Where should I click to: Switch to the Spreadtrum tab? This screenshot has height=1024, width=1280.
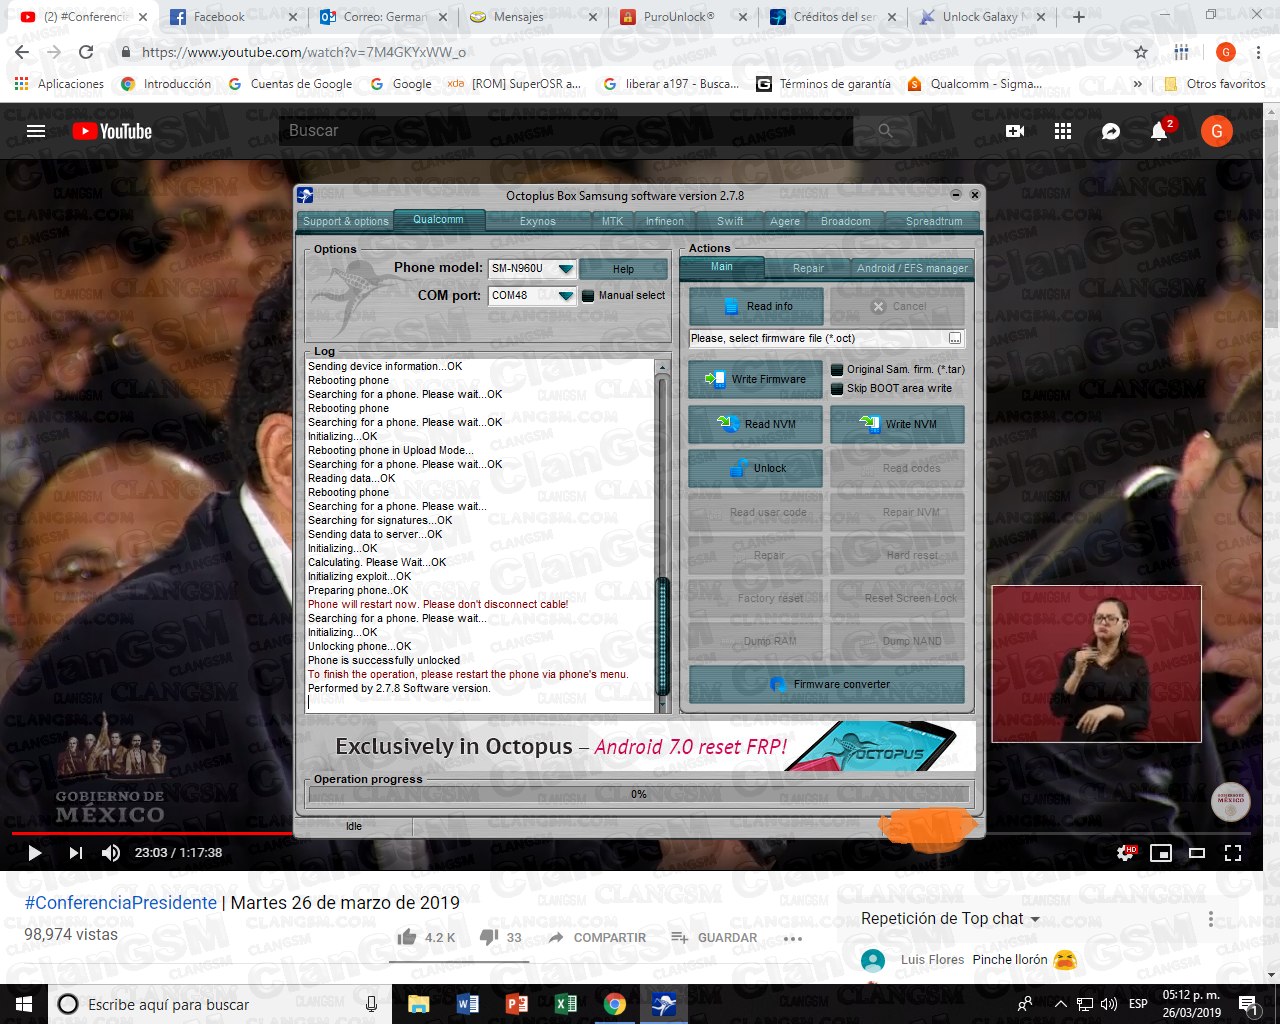tap(934, 221)
